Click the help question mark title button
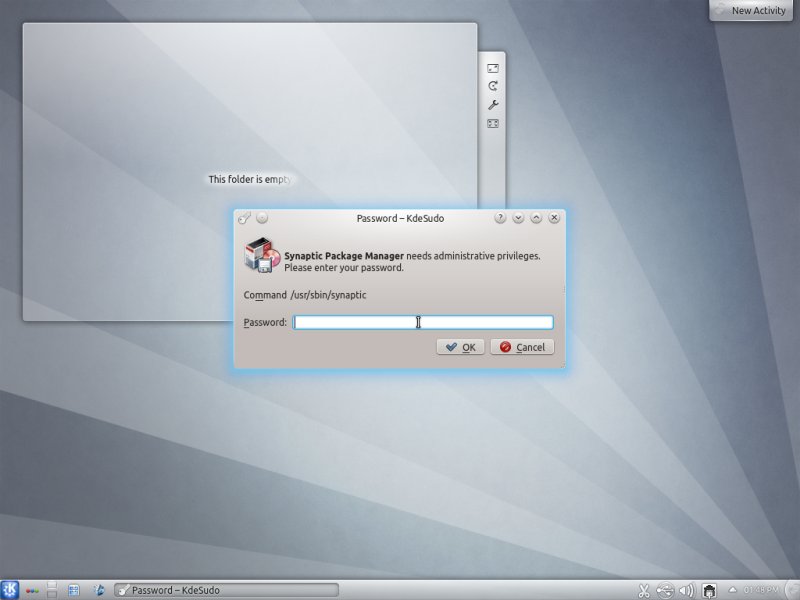 (x=500, y=218)
